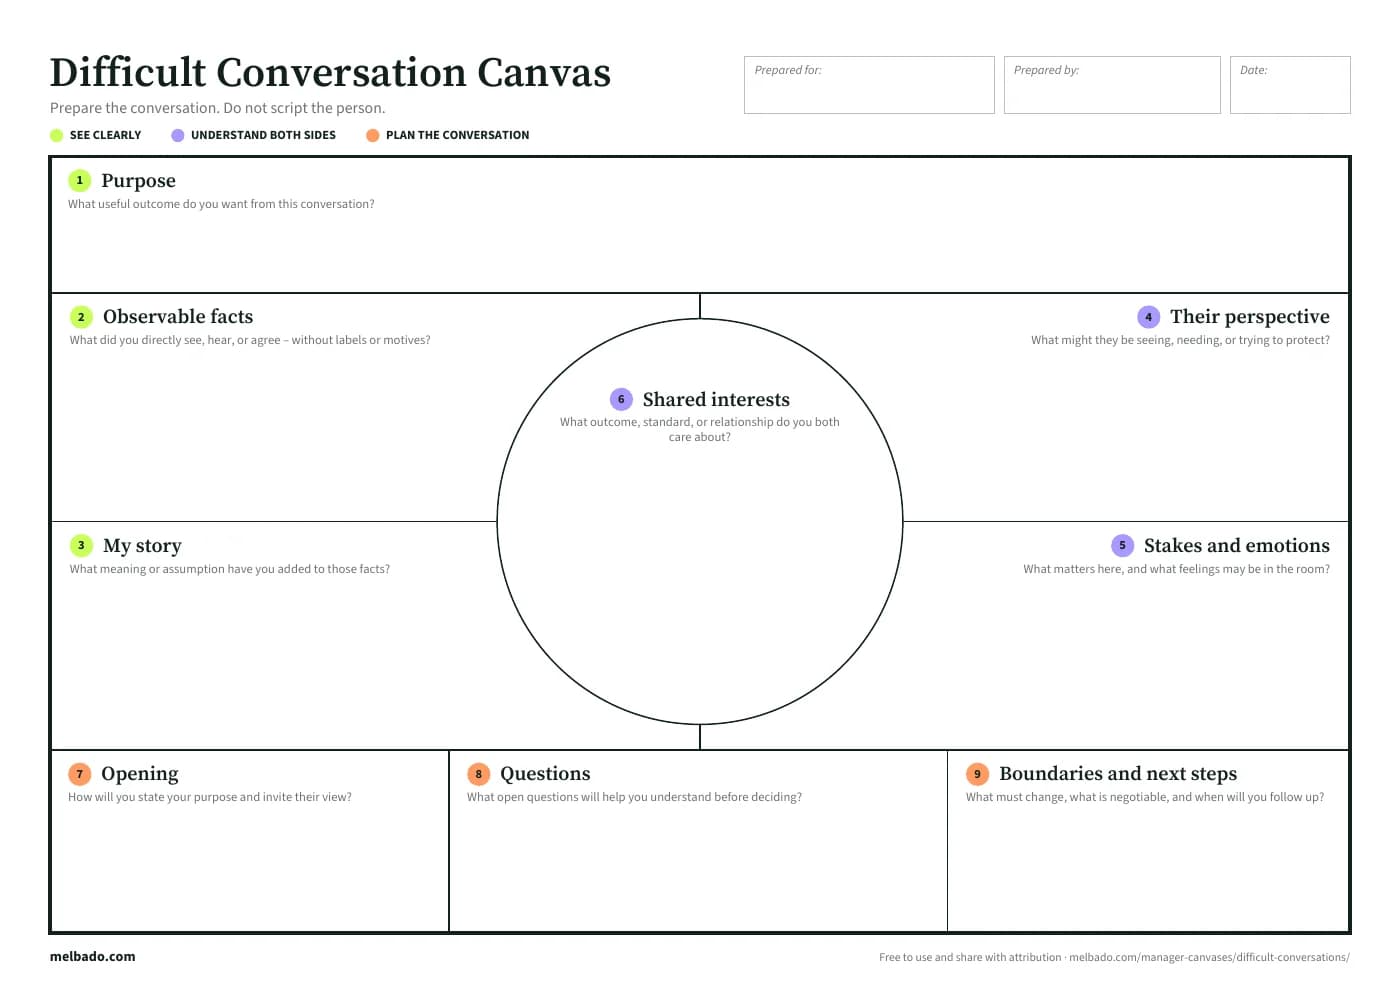Click the Difficult Conversation Canvas title
Viewport: 1400px width, 990px height.
(330, 73)
